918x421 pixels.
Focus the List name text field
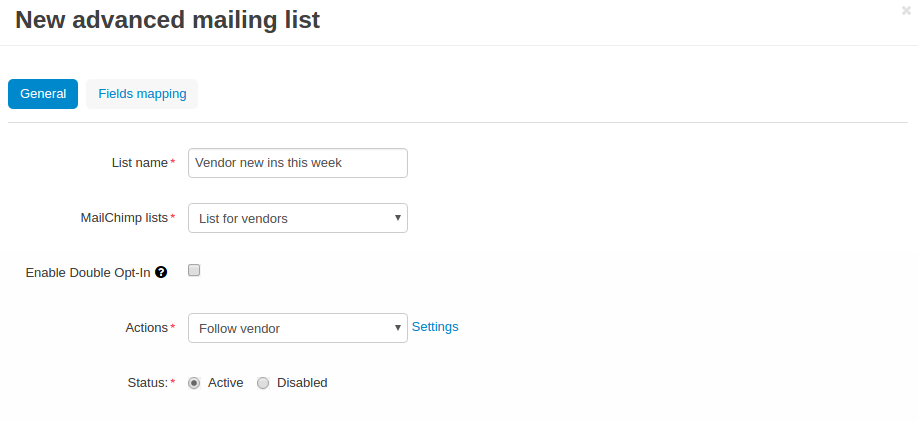(x=297, y=163)
